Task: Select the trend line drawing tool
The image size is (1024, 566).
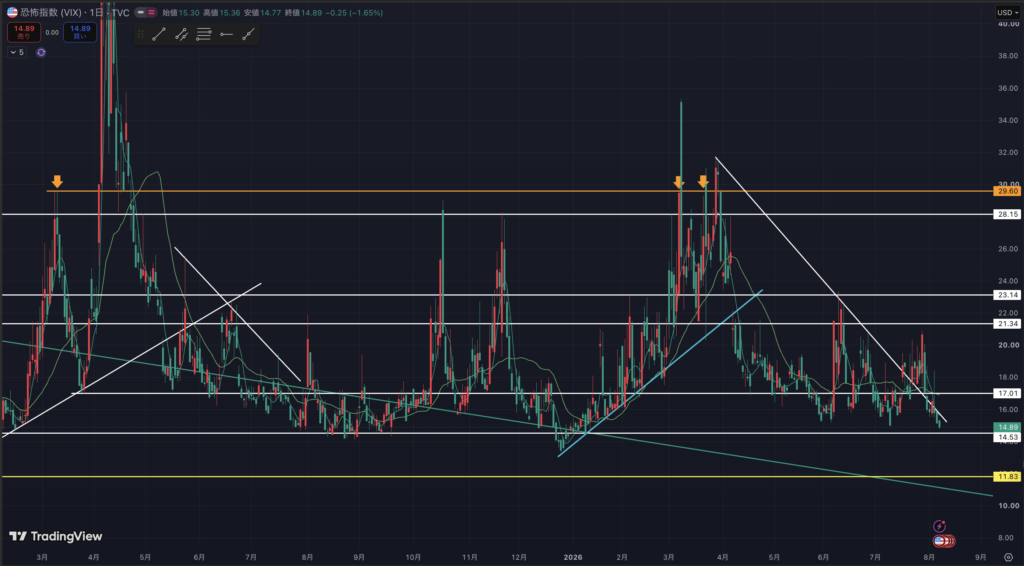Action: (x=159, y=35)
